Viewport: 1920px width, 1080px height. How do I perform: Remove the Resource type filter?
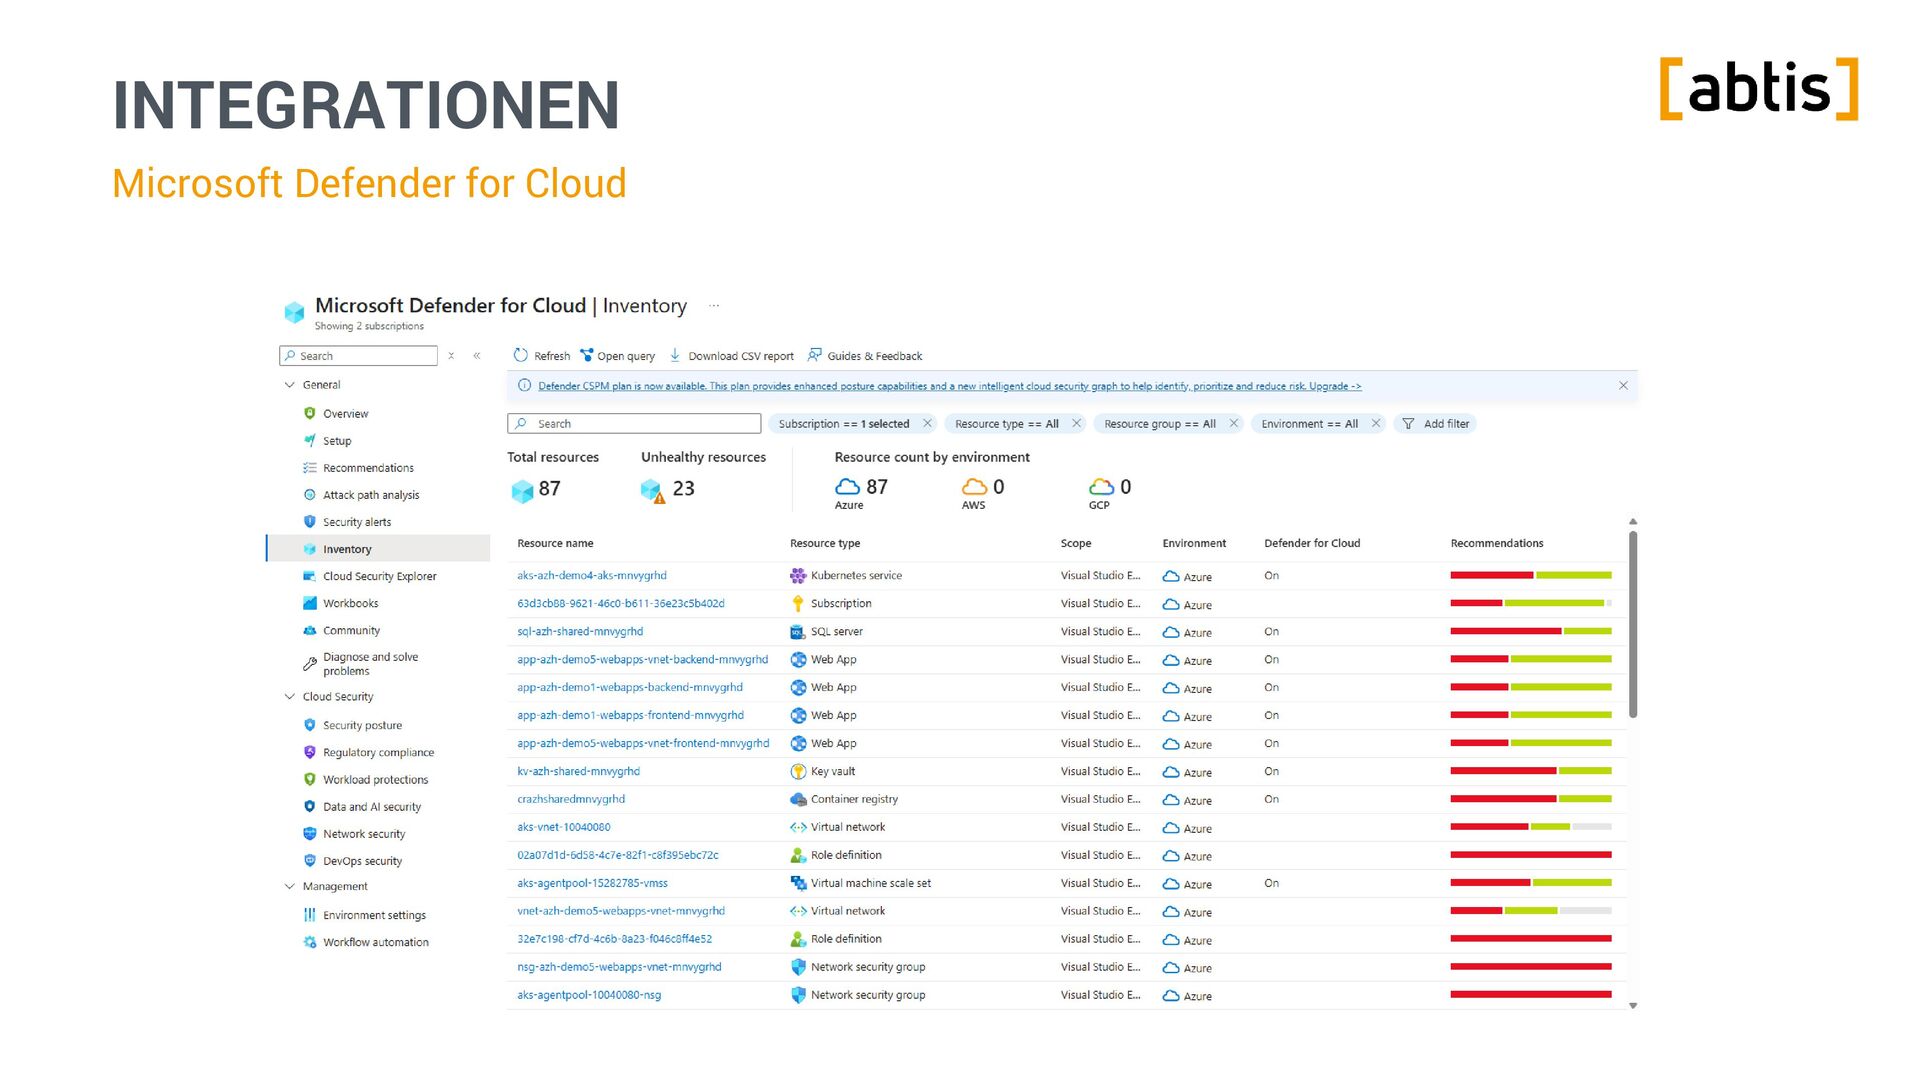[x=1076, y=424]
